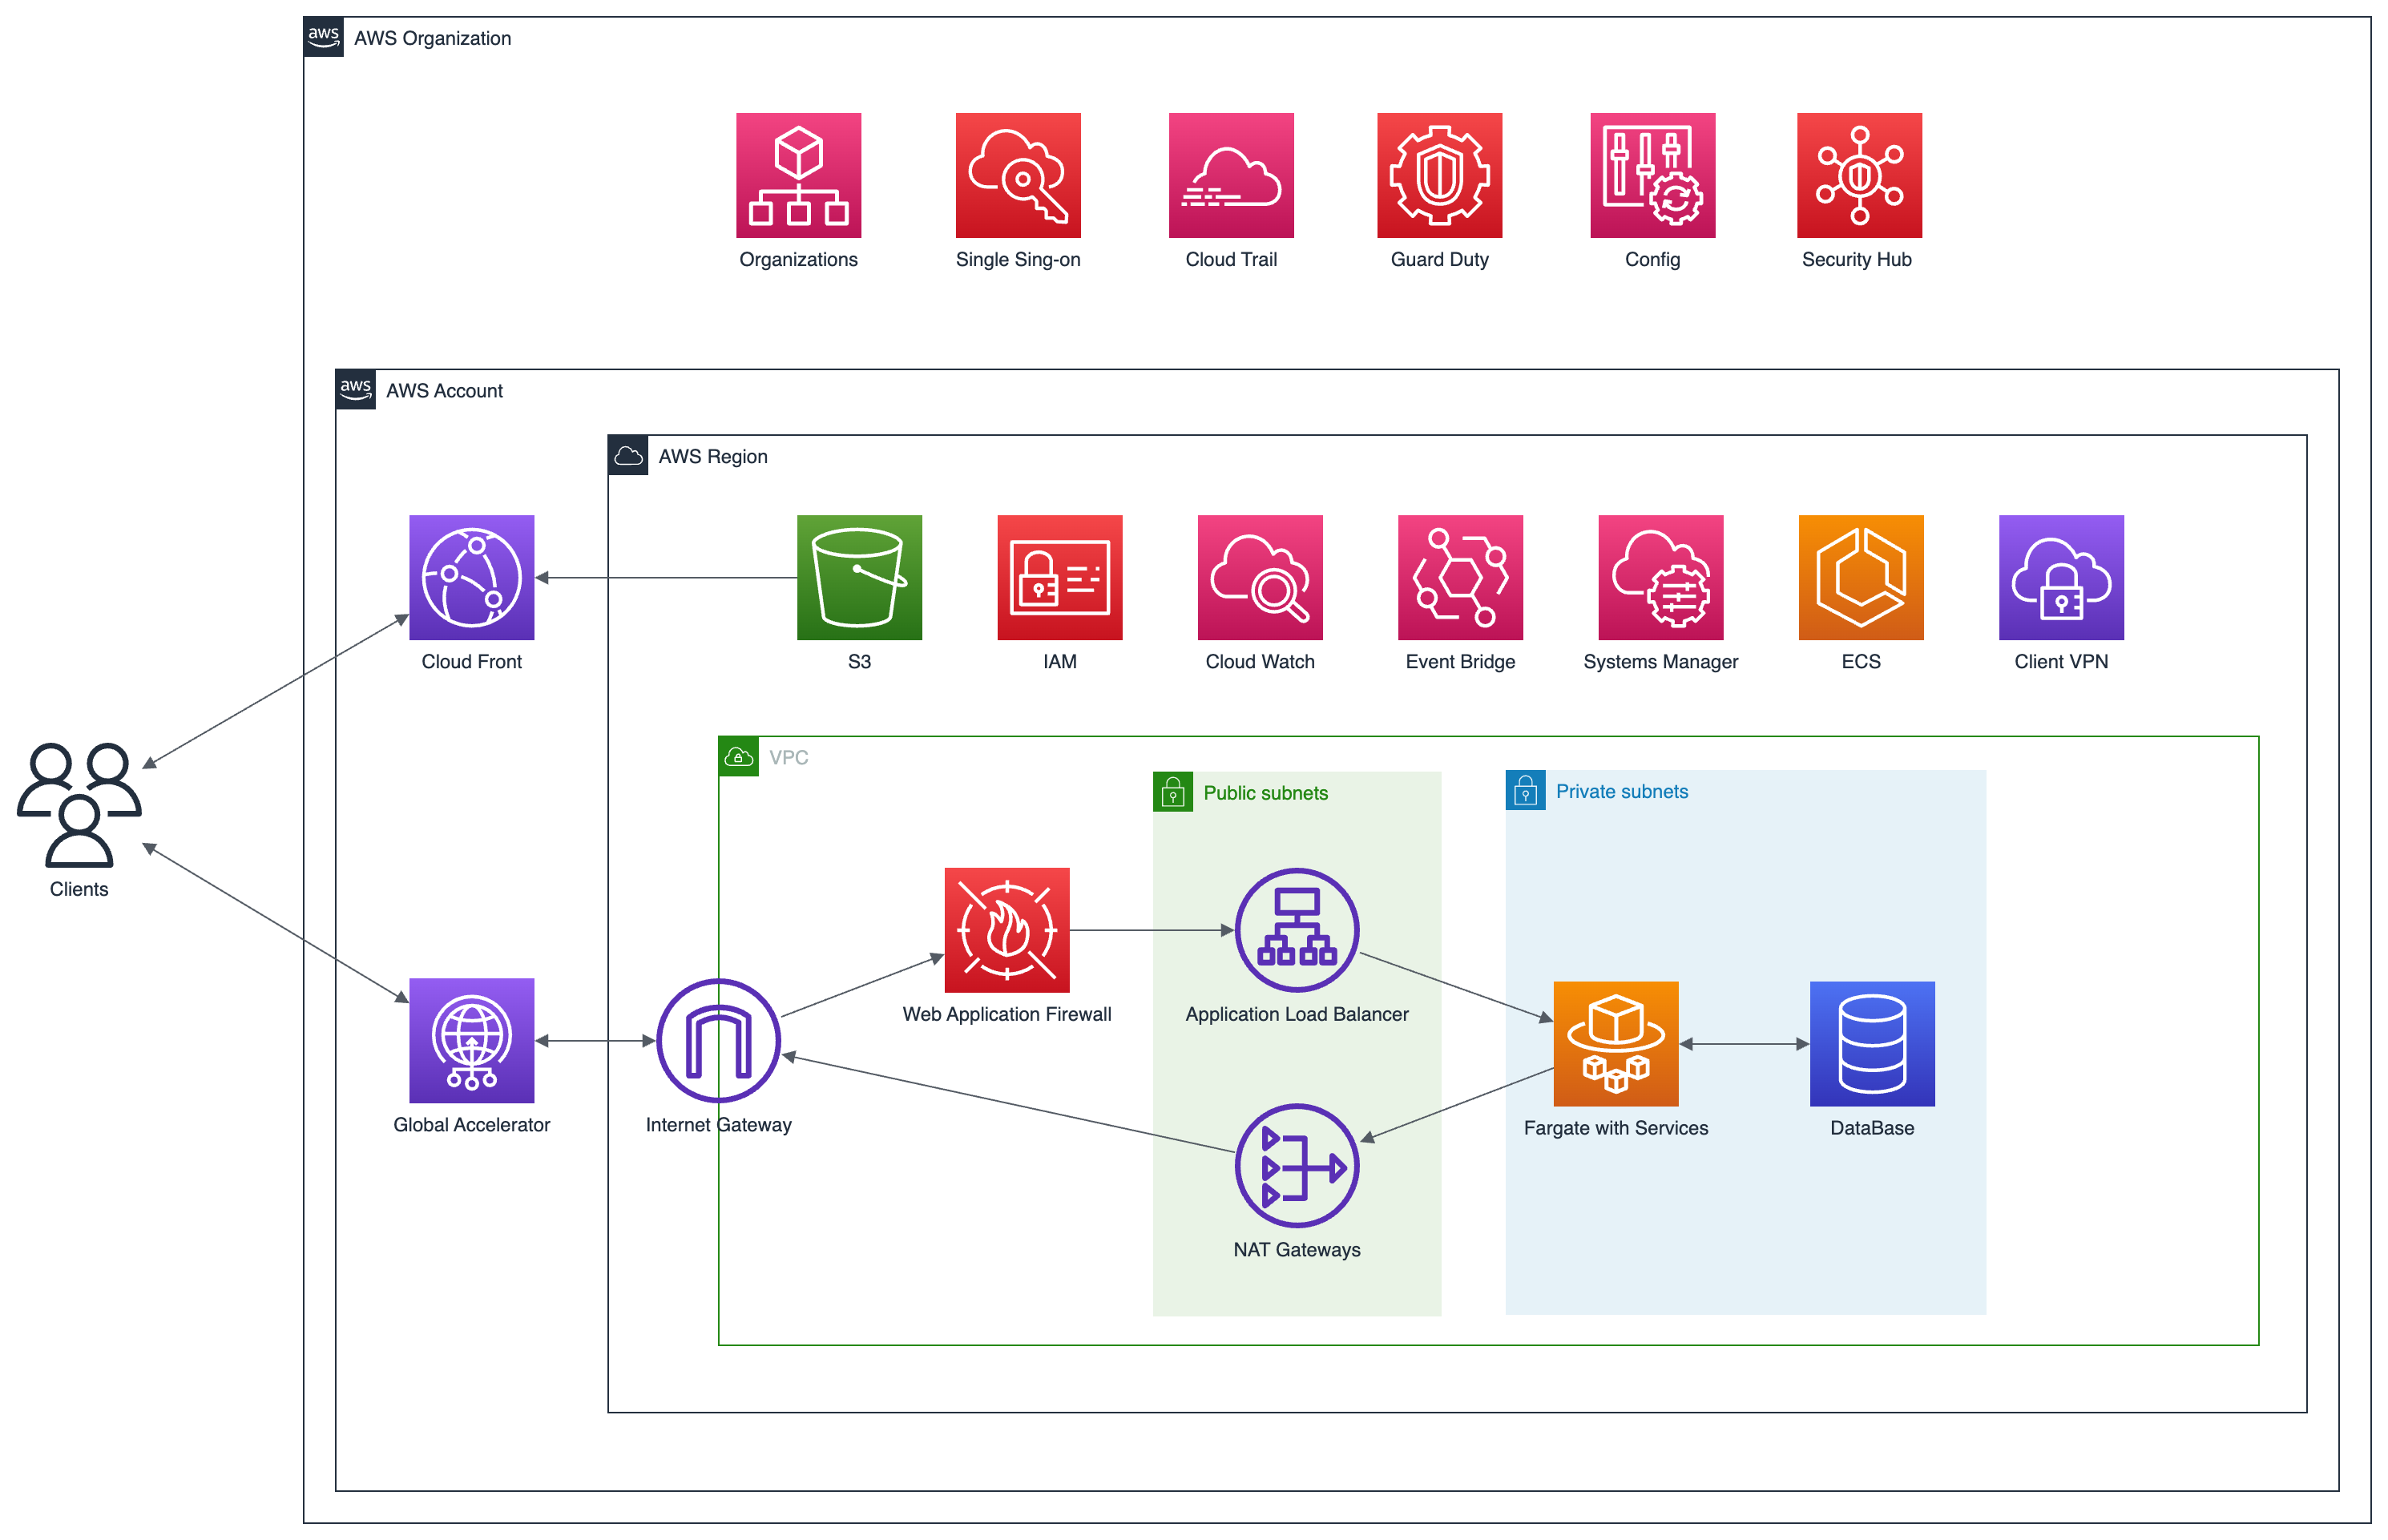Select the Single Sign-on icon
2388x1540 pixels.
1017,175
